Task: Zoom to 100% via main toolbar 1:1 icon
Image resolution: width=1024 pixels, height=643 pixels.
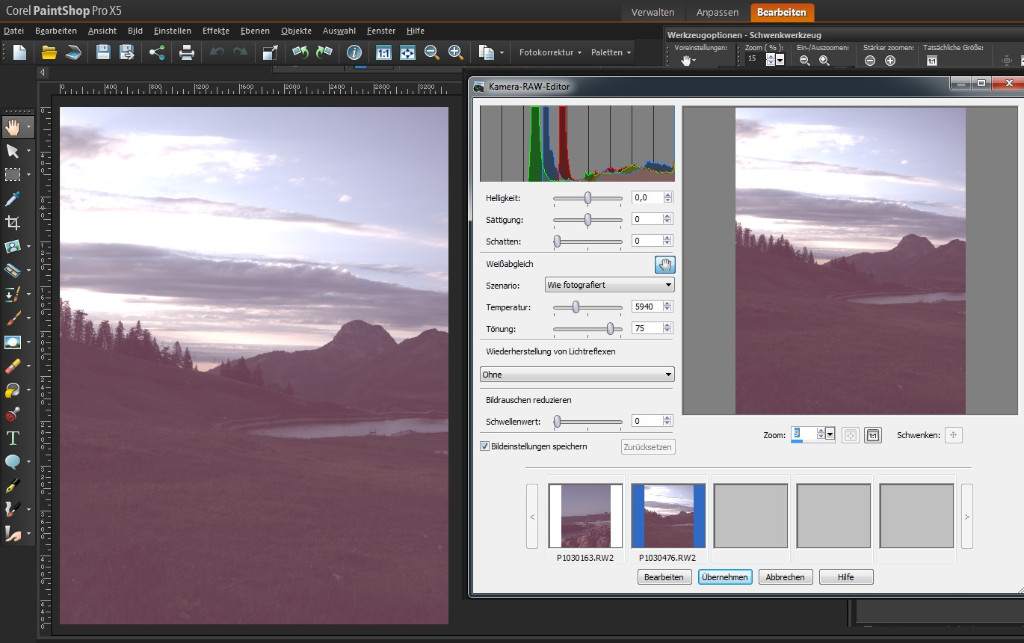Action: 383,52
